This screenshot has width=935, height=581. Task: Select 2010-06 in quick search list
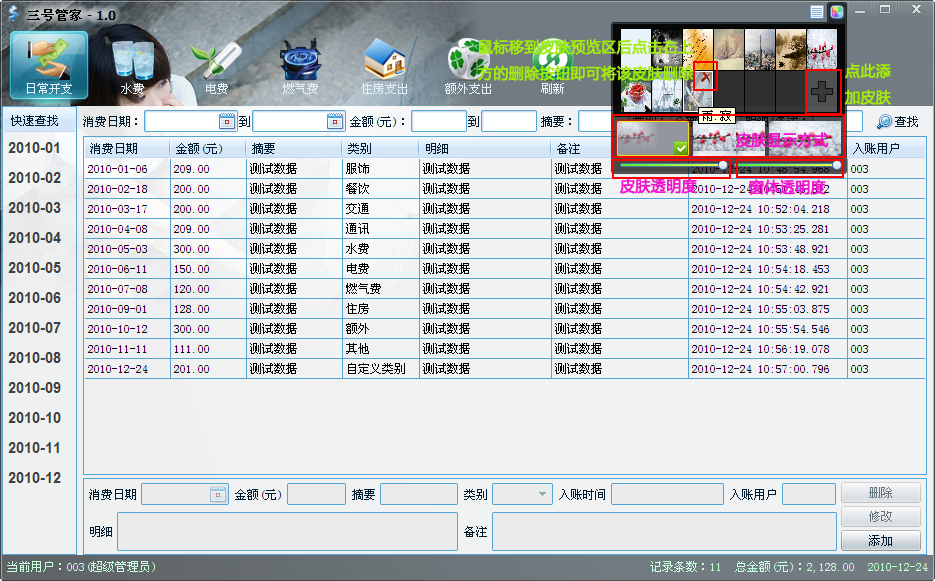[35, 298]
